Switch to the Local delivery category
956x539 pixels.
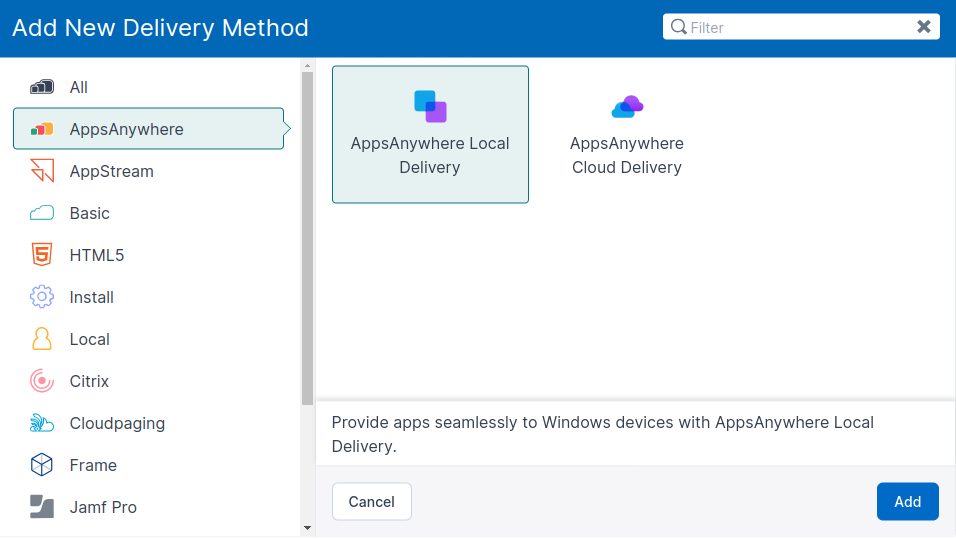[x=90, y=339]
